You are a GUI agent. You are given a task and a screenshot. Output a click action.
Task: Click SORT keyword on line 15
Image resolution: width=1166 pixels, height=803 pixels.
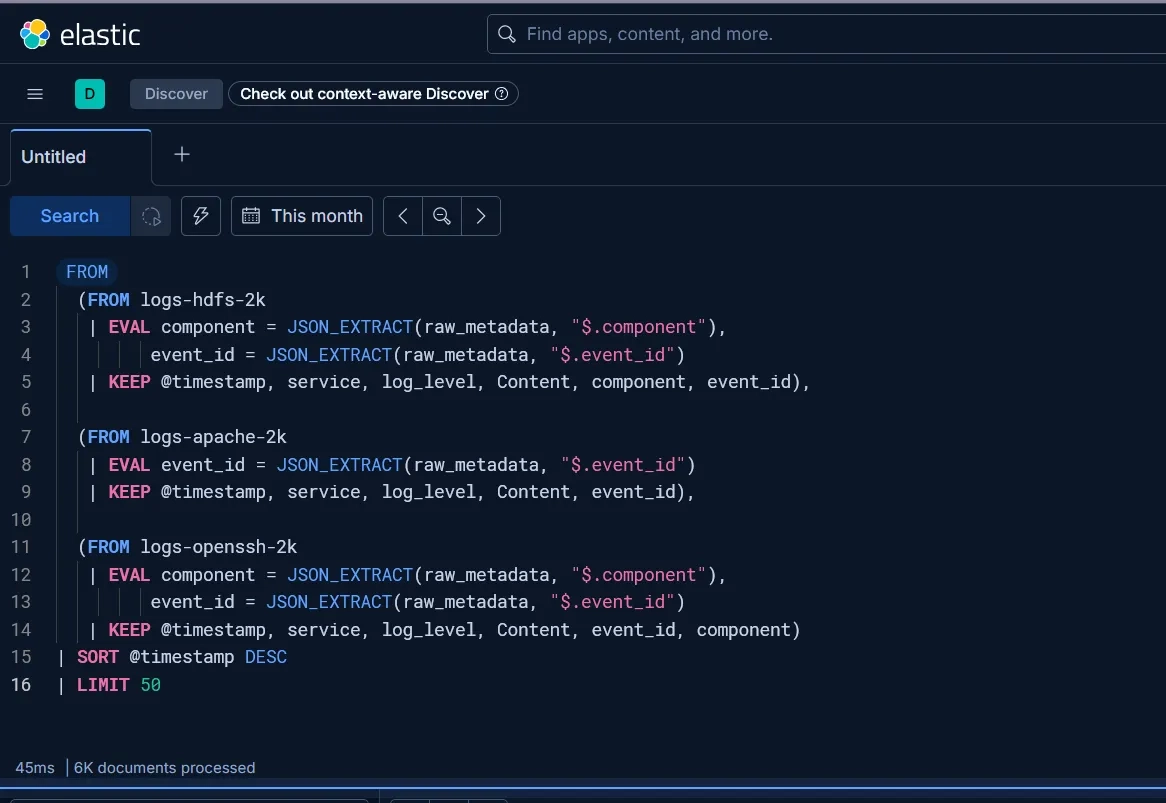97,657
